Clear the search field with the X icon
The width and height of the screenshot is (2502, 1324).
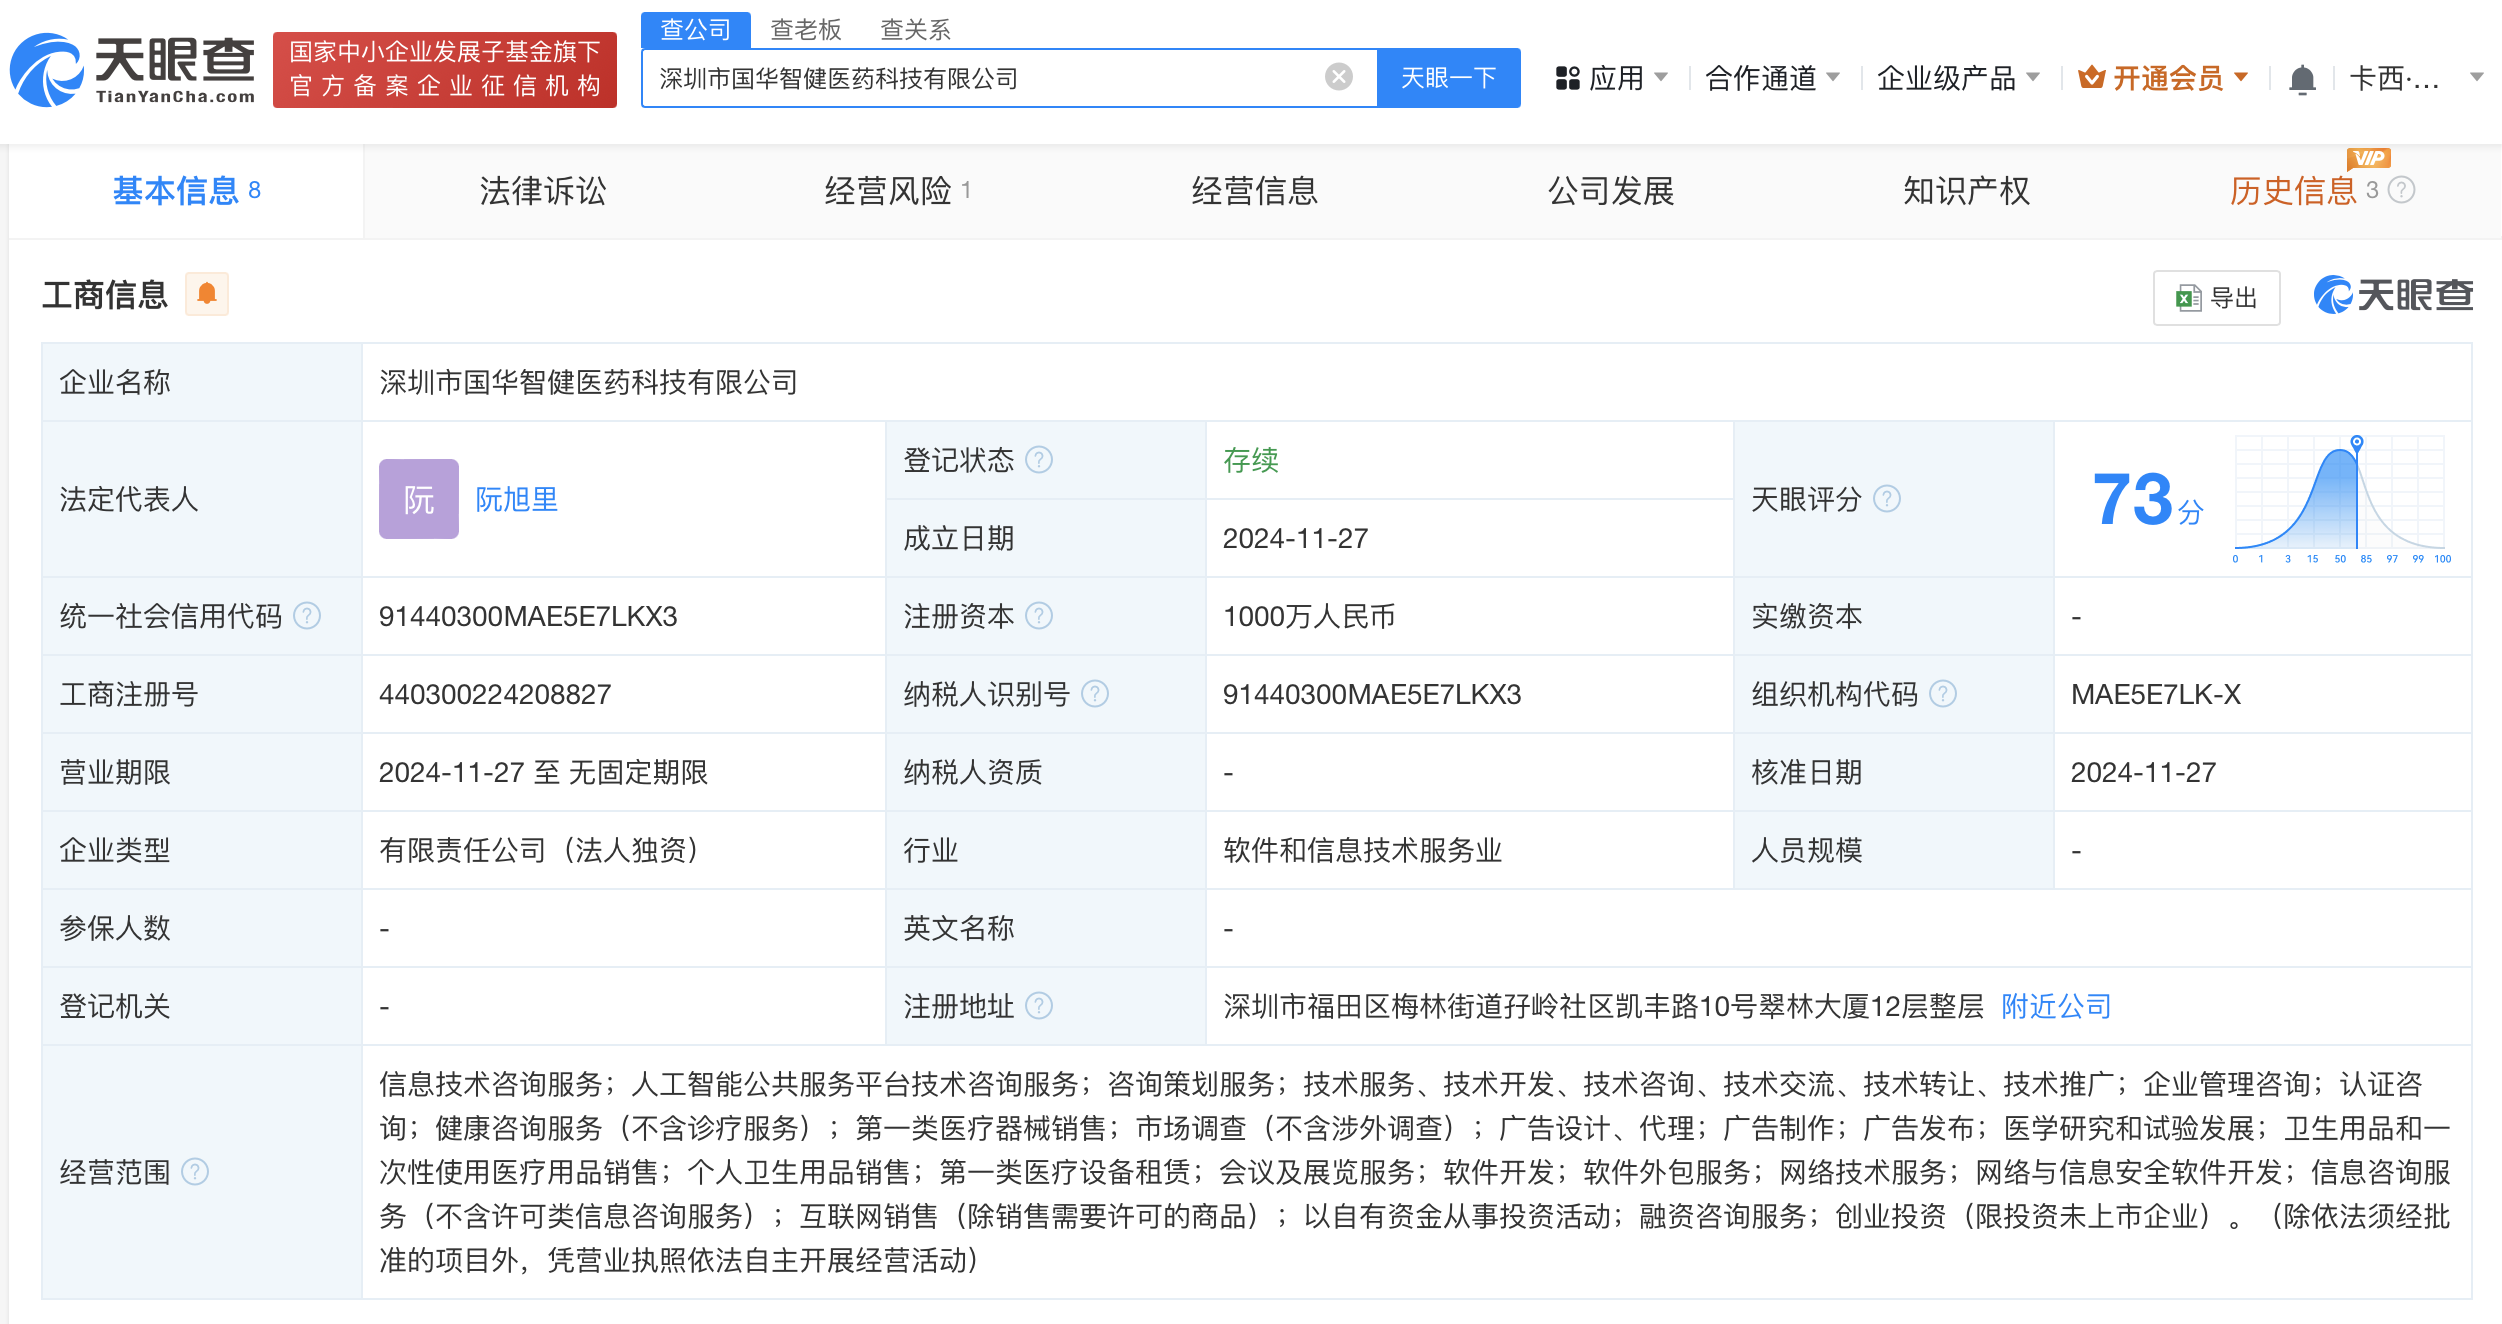(x=1338, y=77)
